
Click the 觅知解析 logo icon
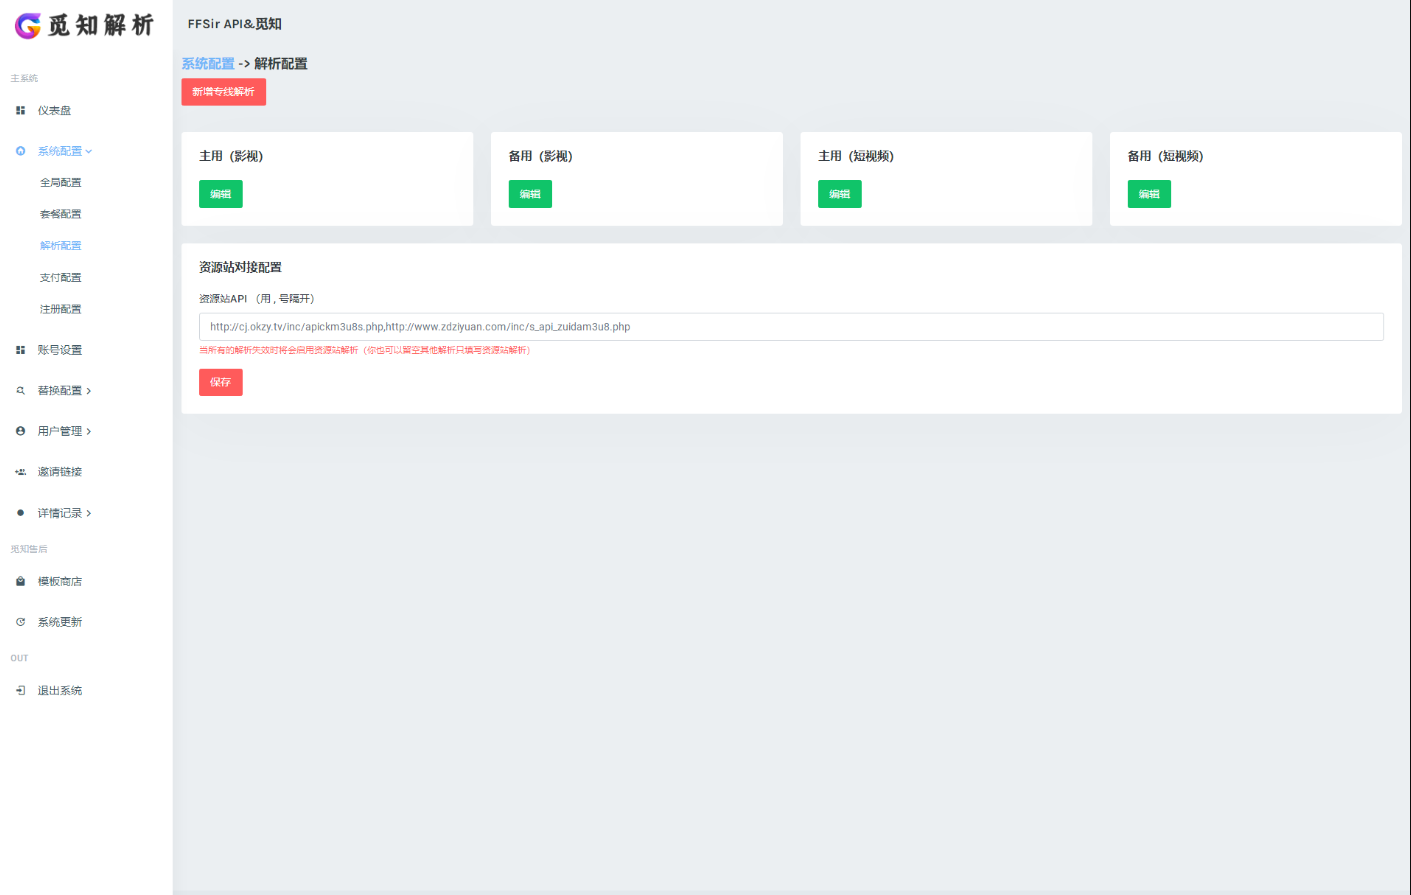coord(28,26)
